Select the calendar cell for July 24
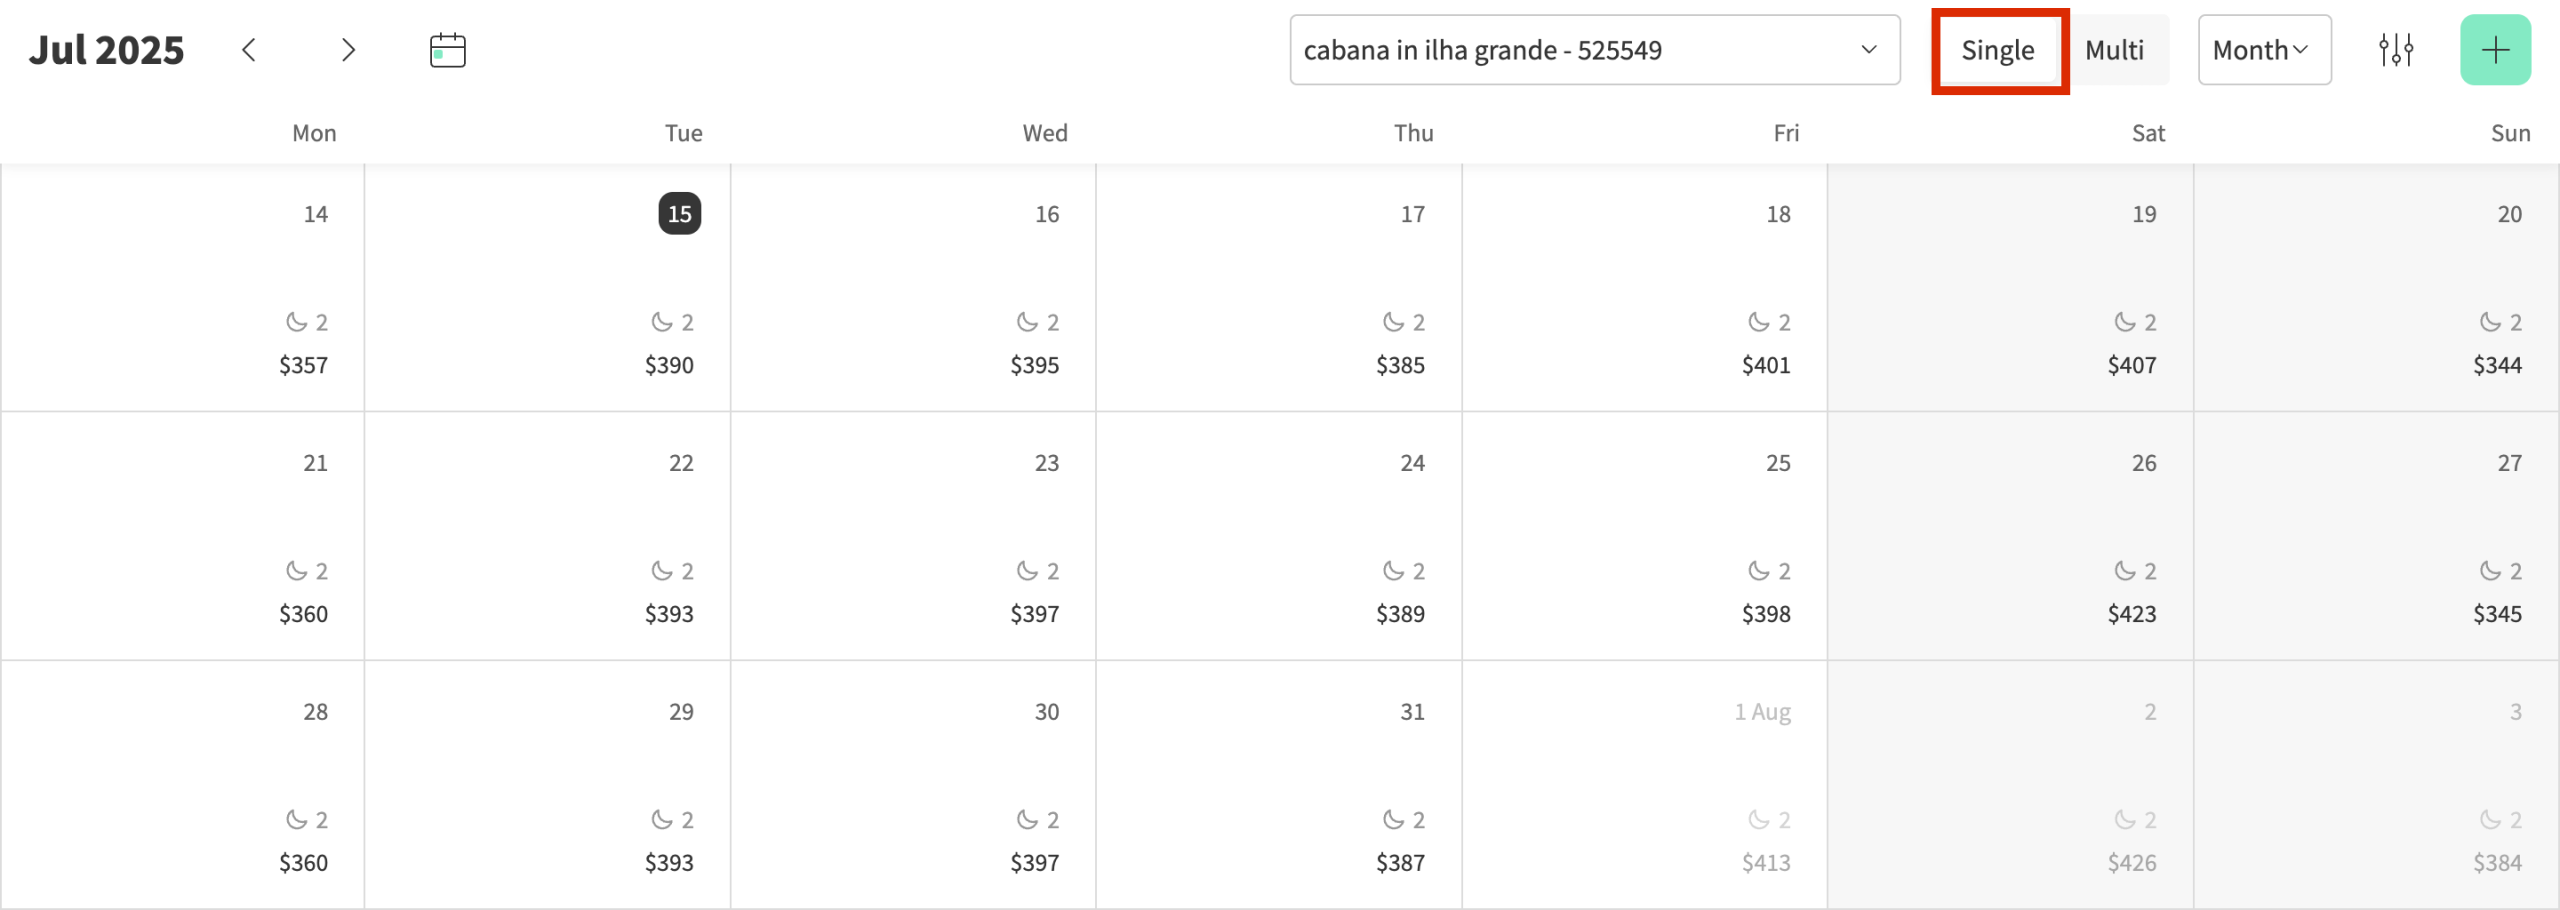2560x910 pixels. coord(1280,537)
